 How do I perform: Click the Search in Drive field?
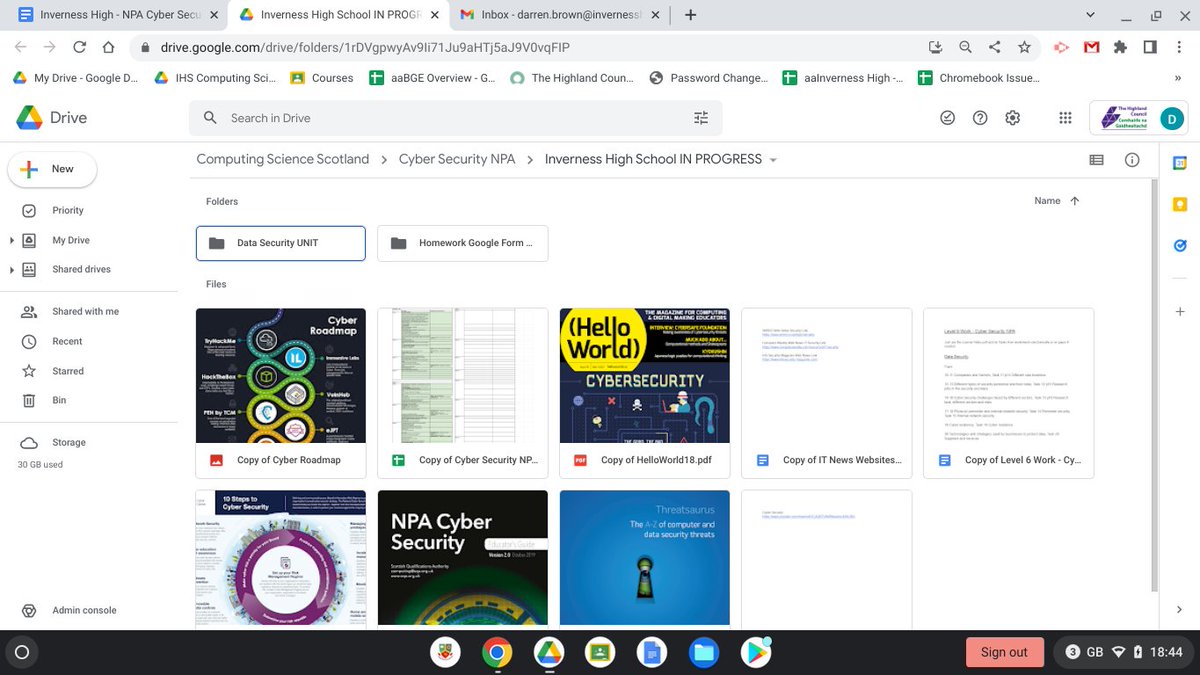click(455, 118)
